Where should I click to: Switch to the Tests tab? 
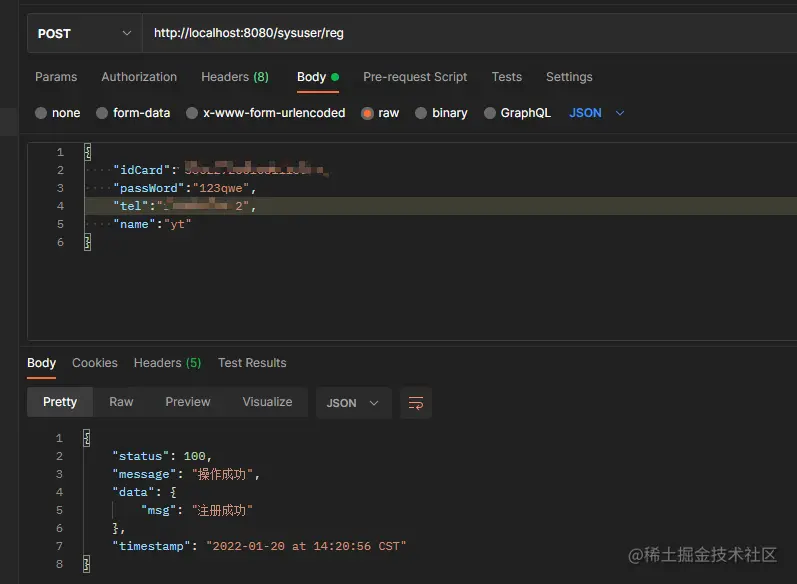coord(506,77)
